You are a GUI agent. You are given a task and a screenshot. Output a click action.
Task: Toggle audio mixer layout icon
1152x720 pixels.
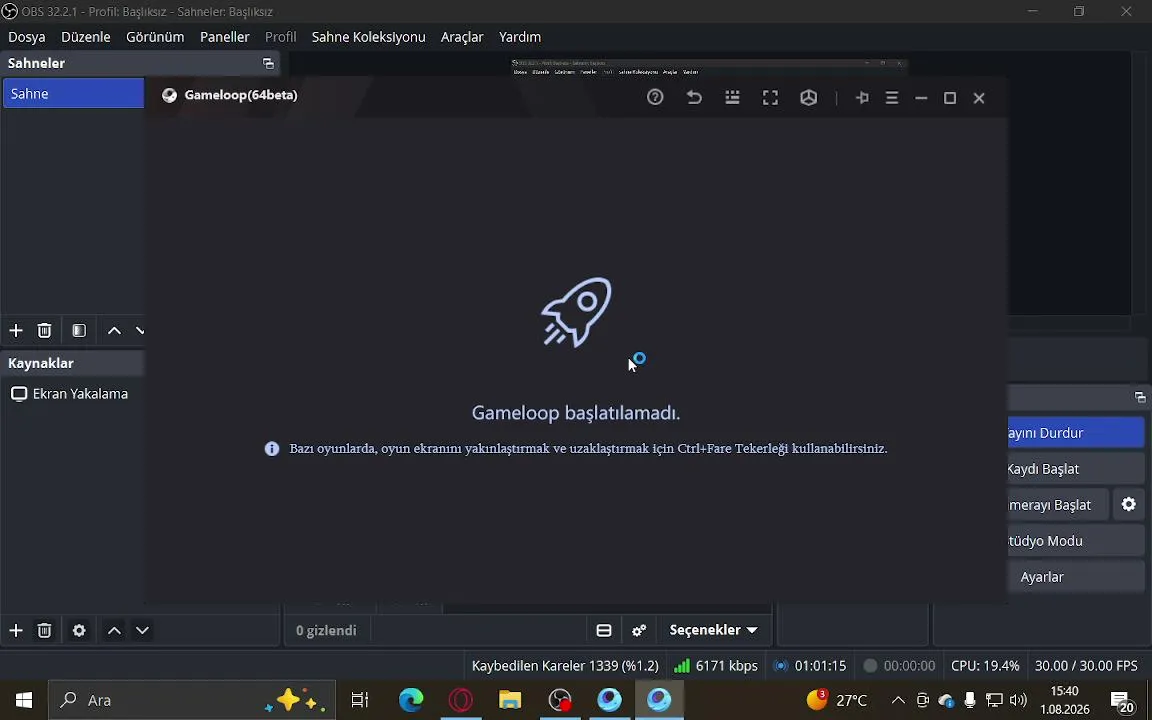pos(604,630)
